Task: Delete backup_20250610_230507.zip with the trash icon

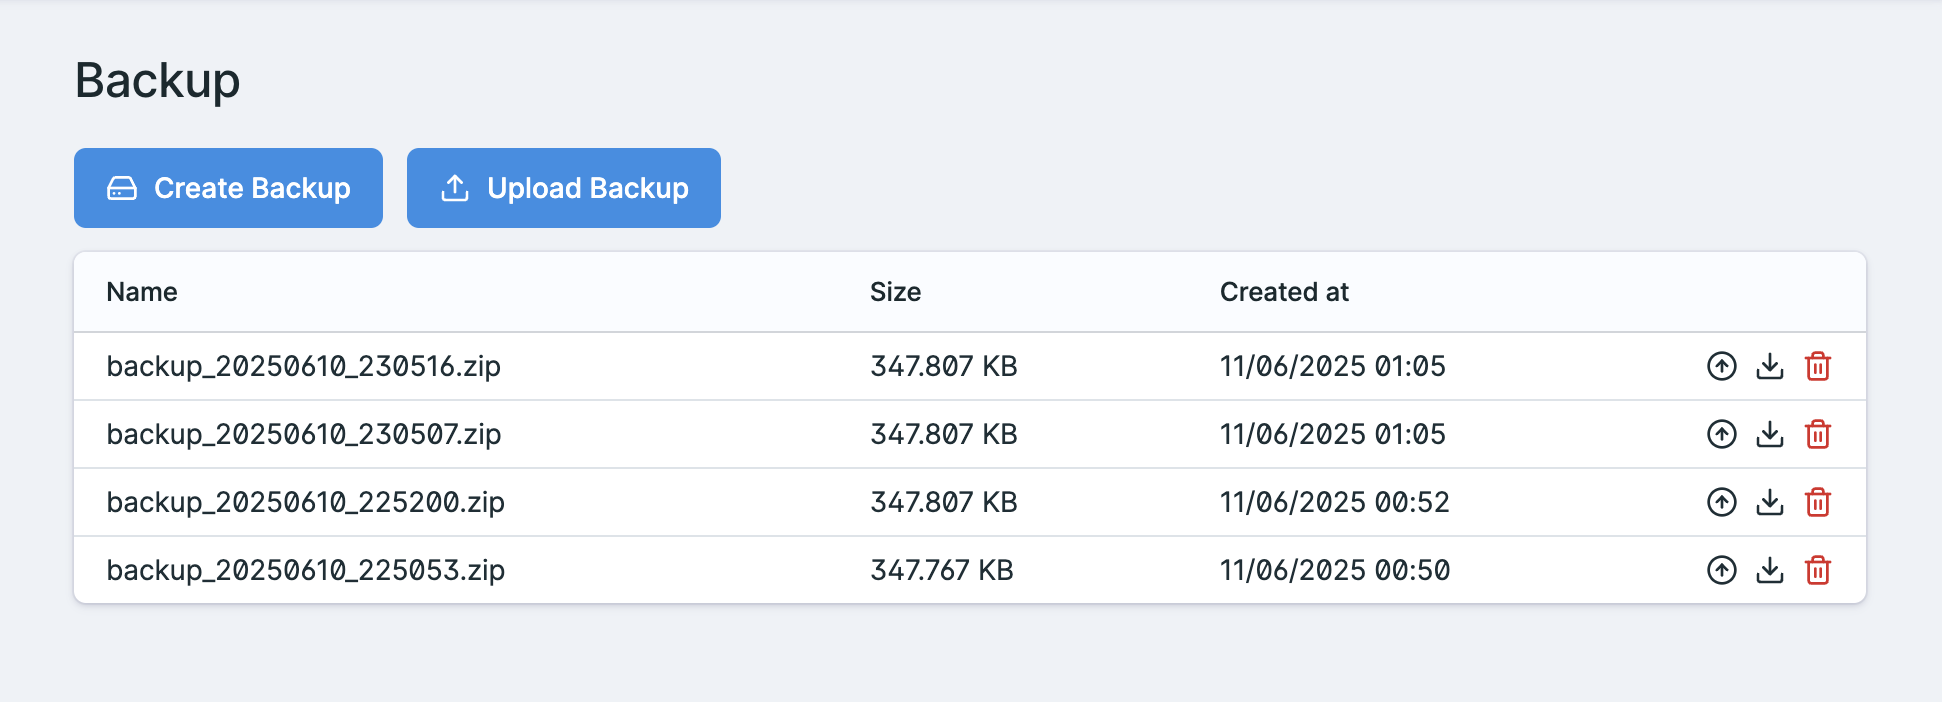Action: [1818, 435]
